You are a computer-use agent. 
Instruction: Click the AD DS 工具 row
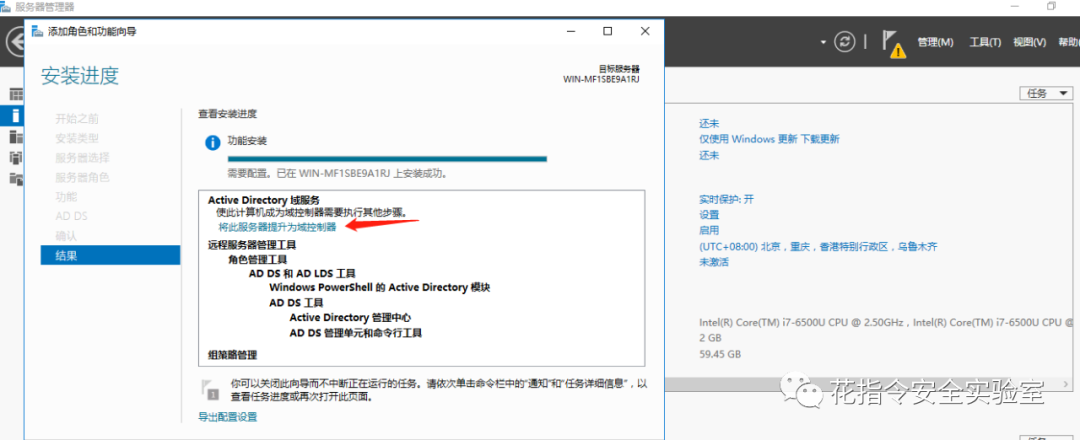pos(296,302)
